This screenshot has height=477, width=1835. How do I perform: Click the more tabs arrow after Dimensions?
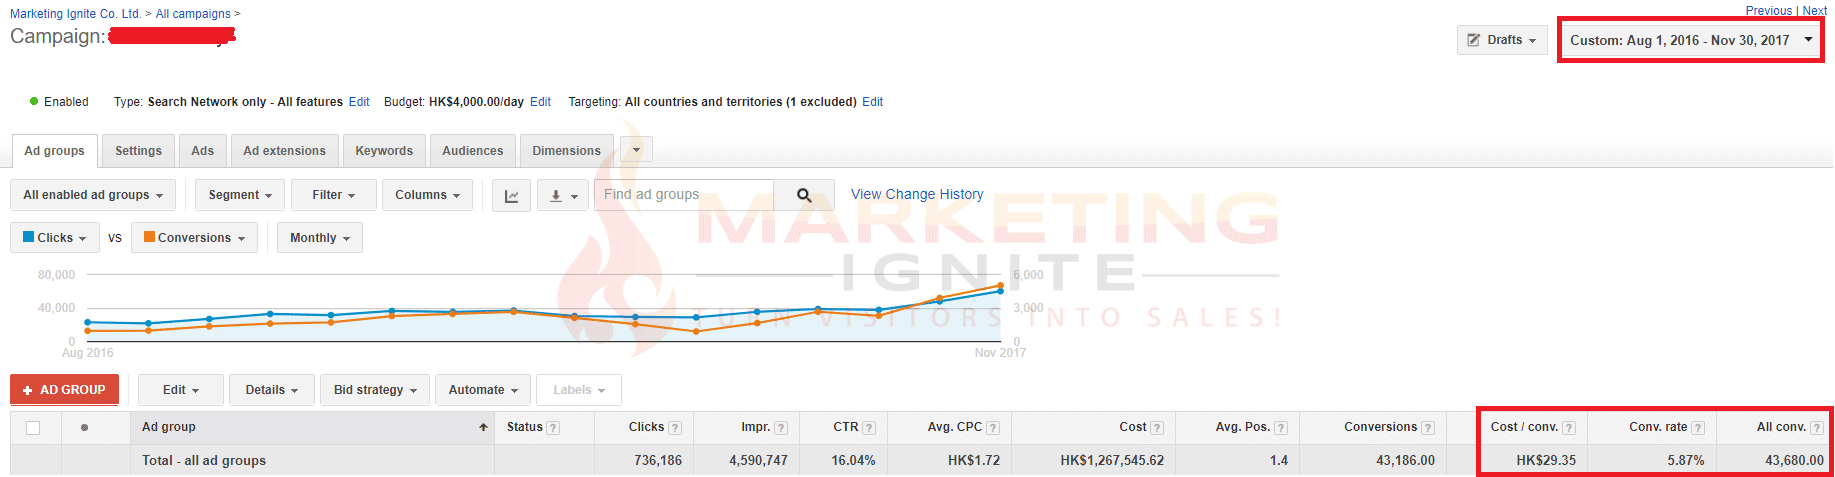pyautogui.click(x=636, y=150)
